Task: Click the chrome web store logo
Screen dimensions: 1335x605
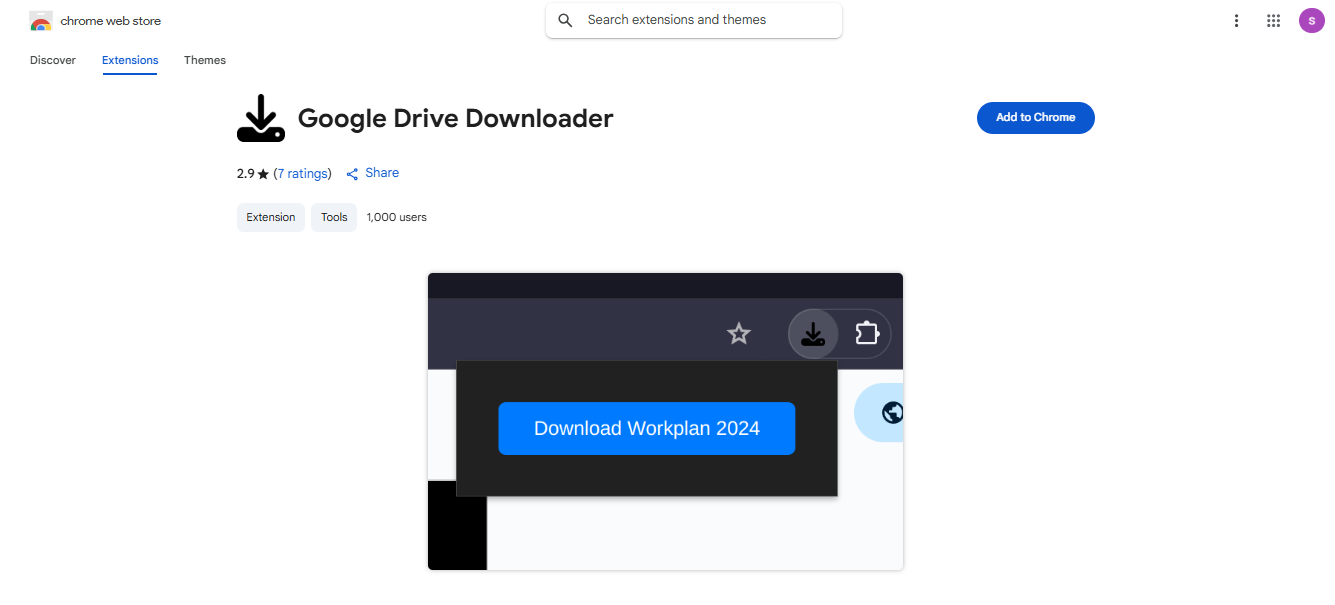Action: click(x=41, y=20)
